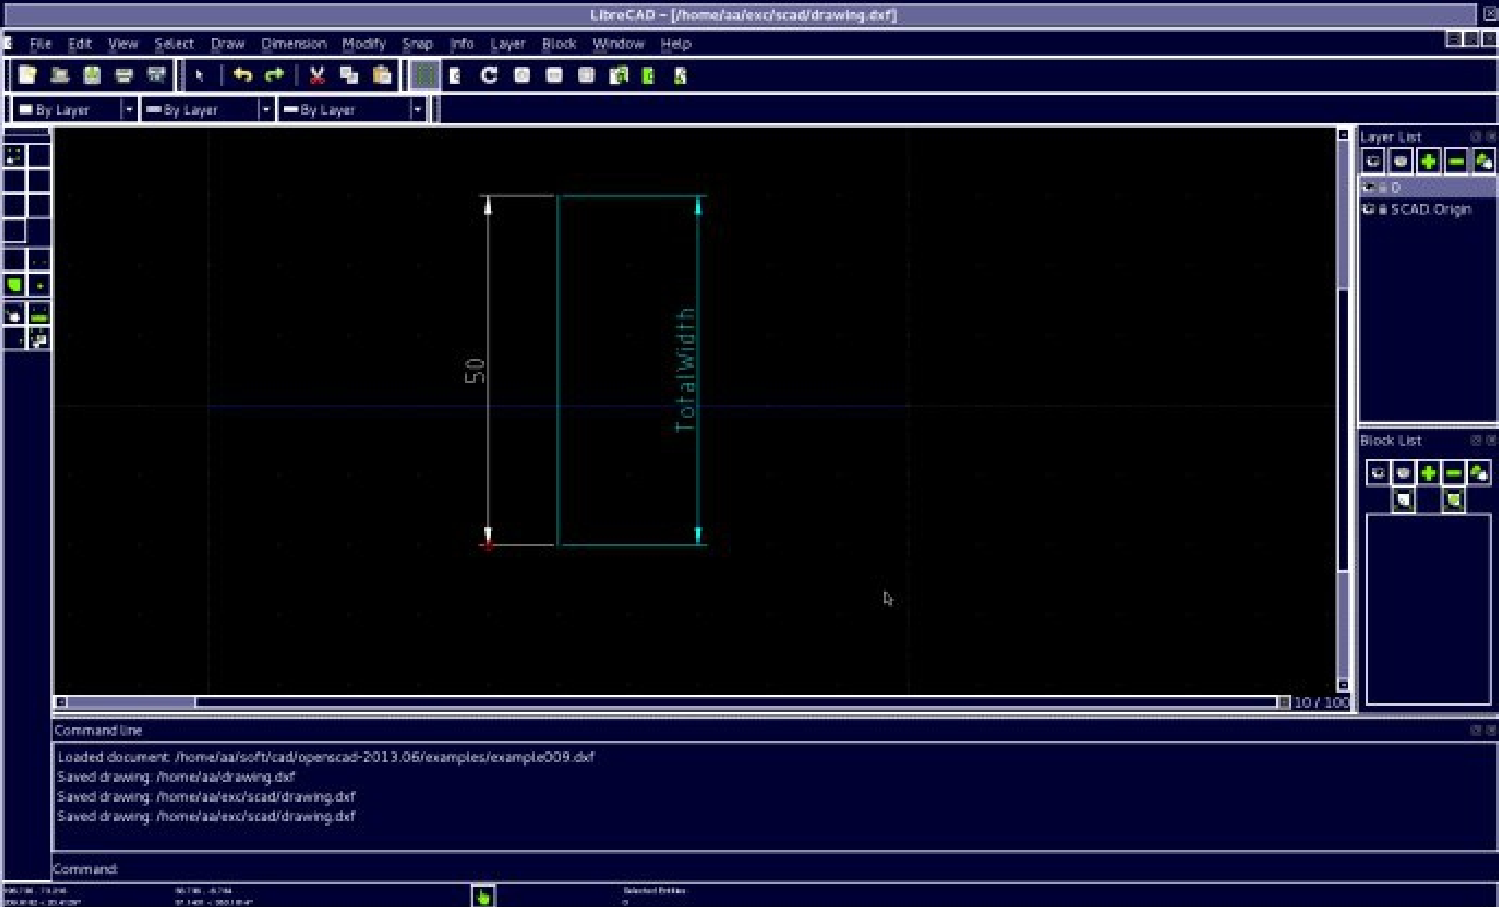Add a new layer with green plus
This screenshot has width=1499, height=907.
click(1428, 161)
